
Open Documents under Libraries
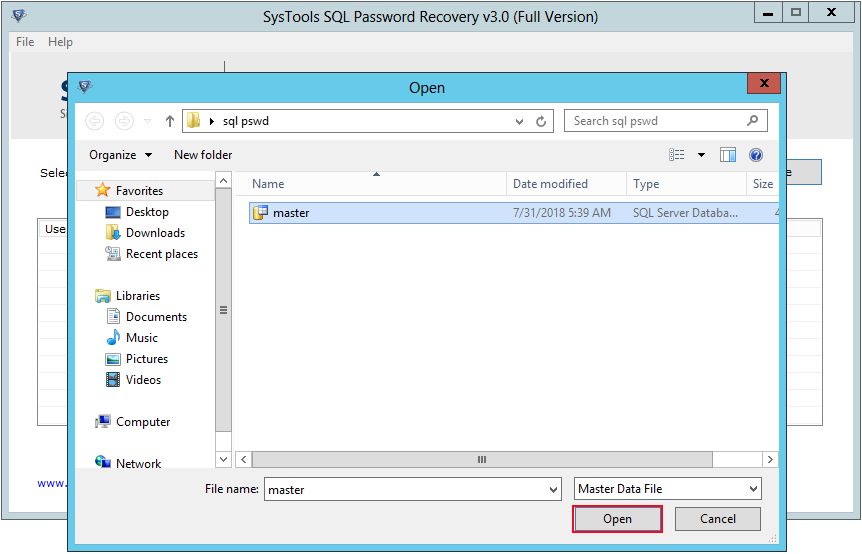pyautogui.click(x=156, y=317)
